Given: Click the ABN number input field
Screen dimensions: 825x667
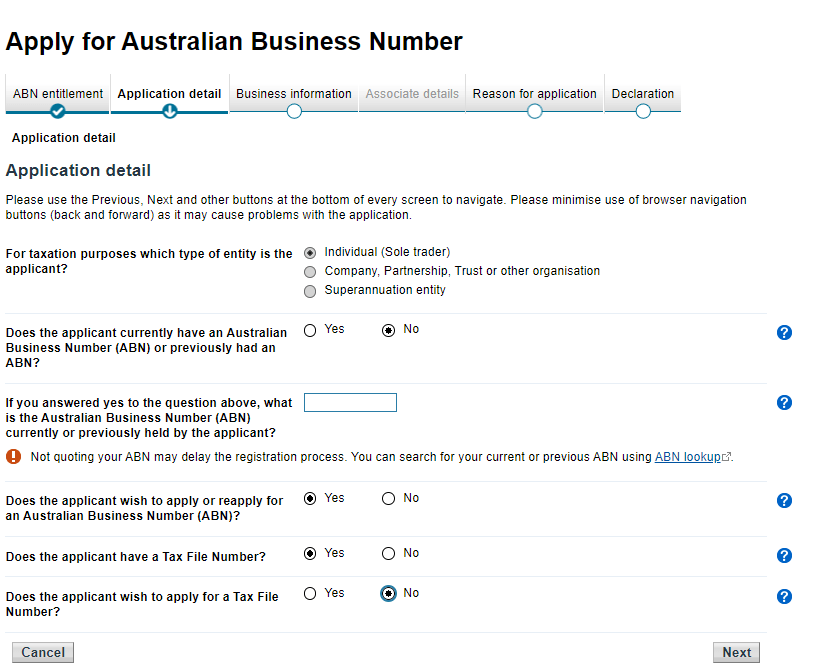Looking at the screenshot, I should 350,403.
